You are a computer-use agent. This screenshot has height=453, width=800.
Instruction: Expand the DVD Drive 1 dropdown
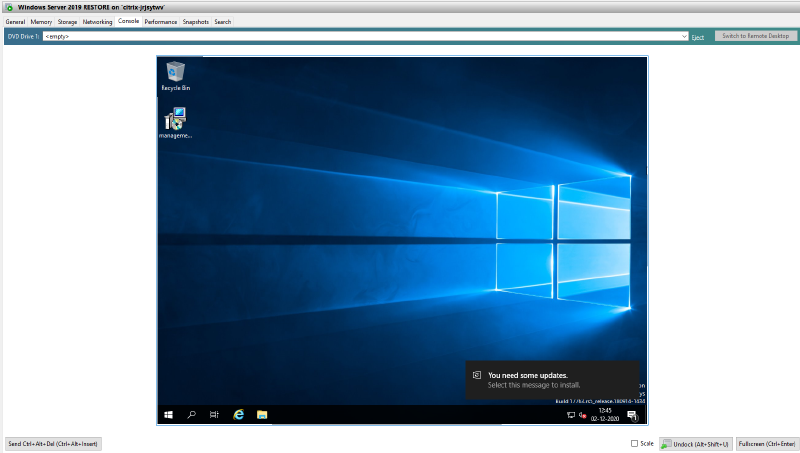point(684,36)
